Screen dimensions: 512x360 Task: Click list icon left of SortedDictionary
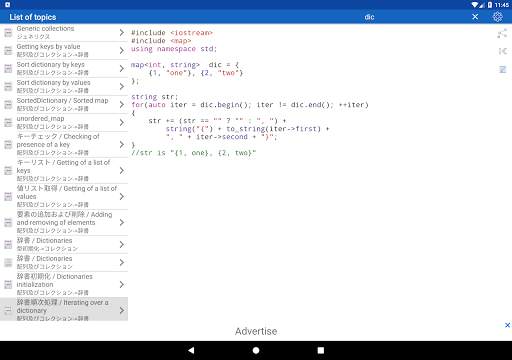8,105
